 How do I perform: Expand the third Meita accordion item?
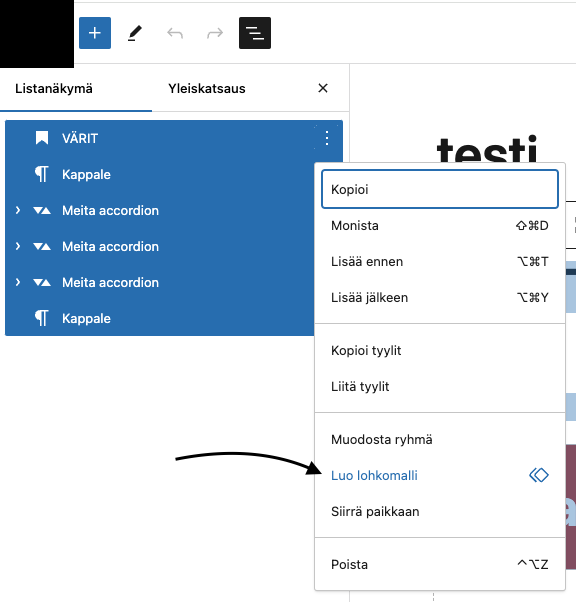pos(18,282)
